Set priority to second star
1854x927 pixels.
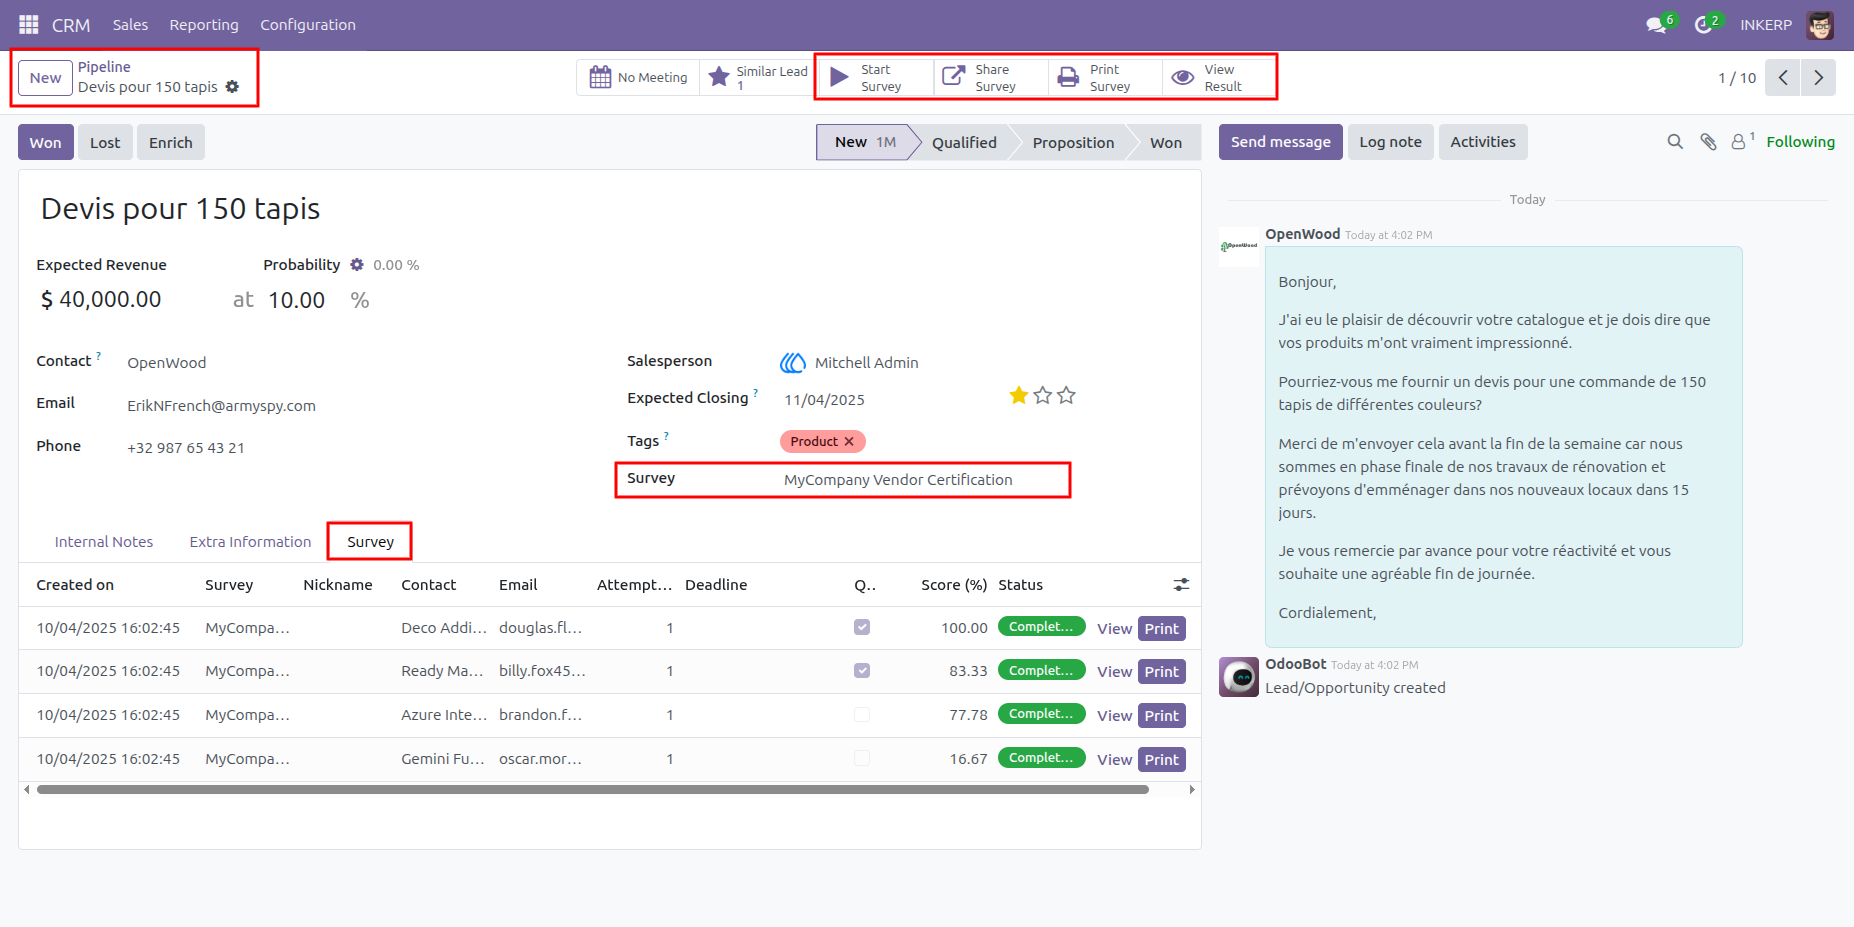click(x=1043, y=395)
